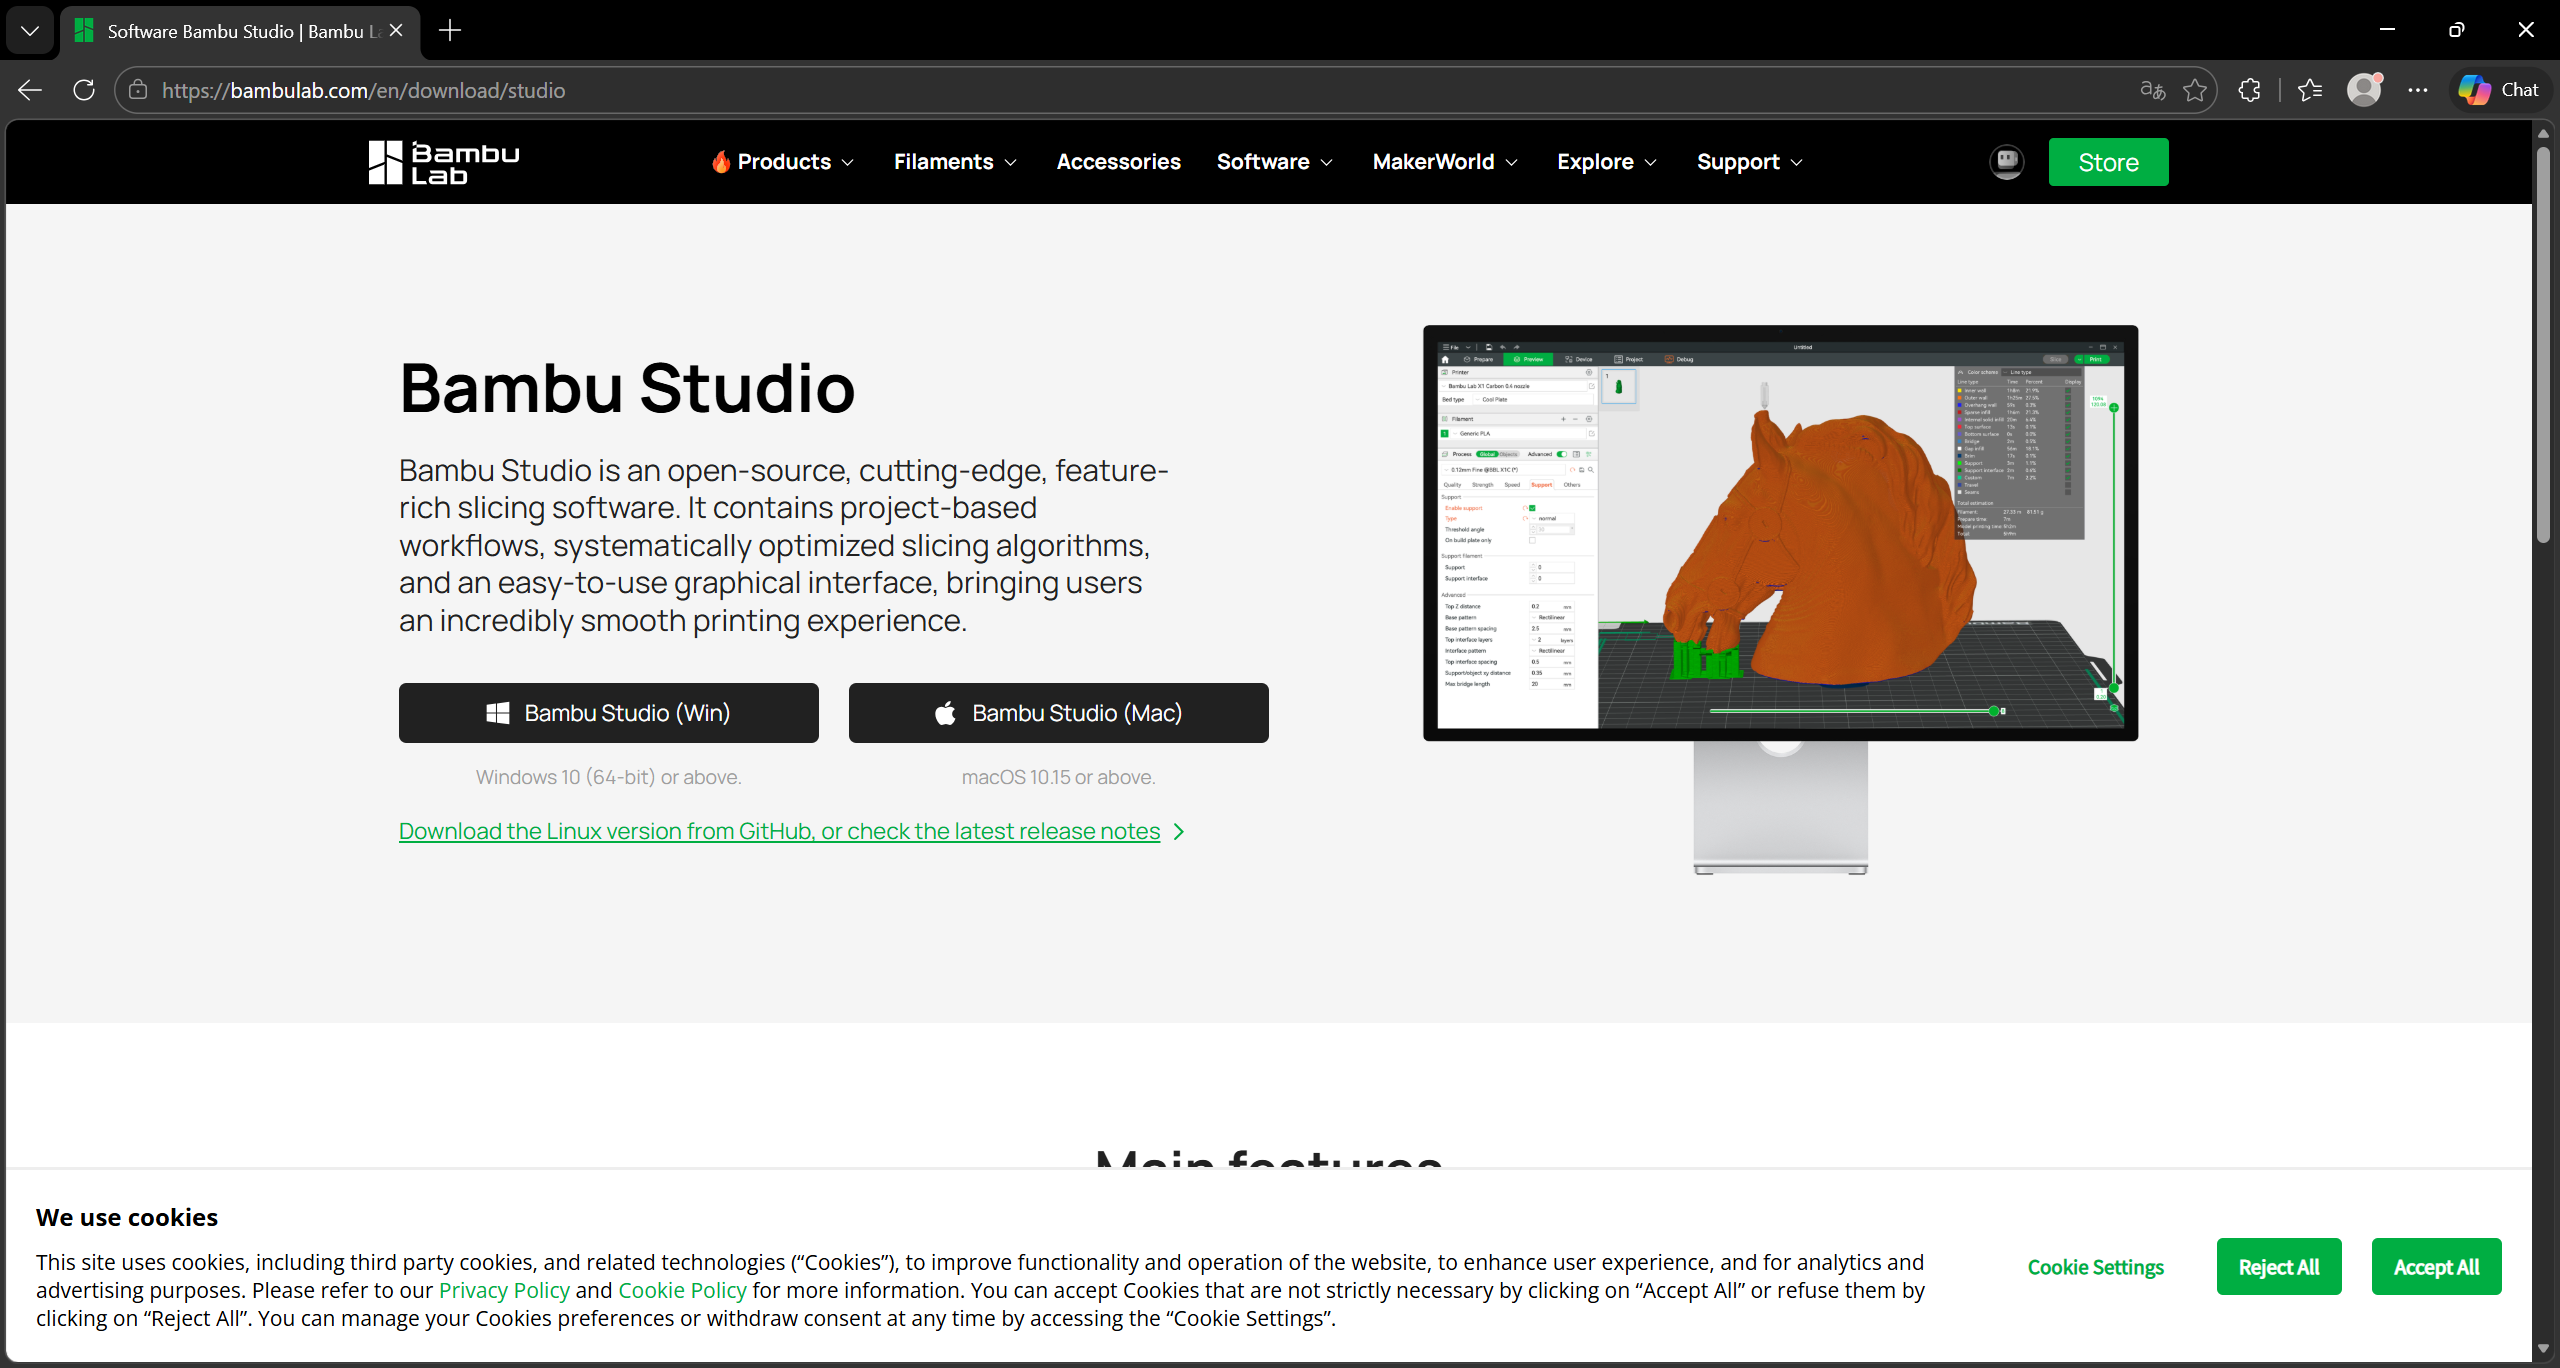Image resolution: width=2560 pixels, height=1368 pixels.
Task: Click the translate page icon
Action: [x=2152, y=90]
